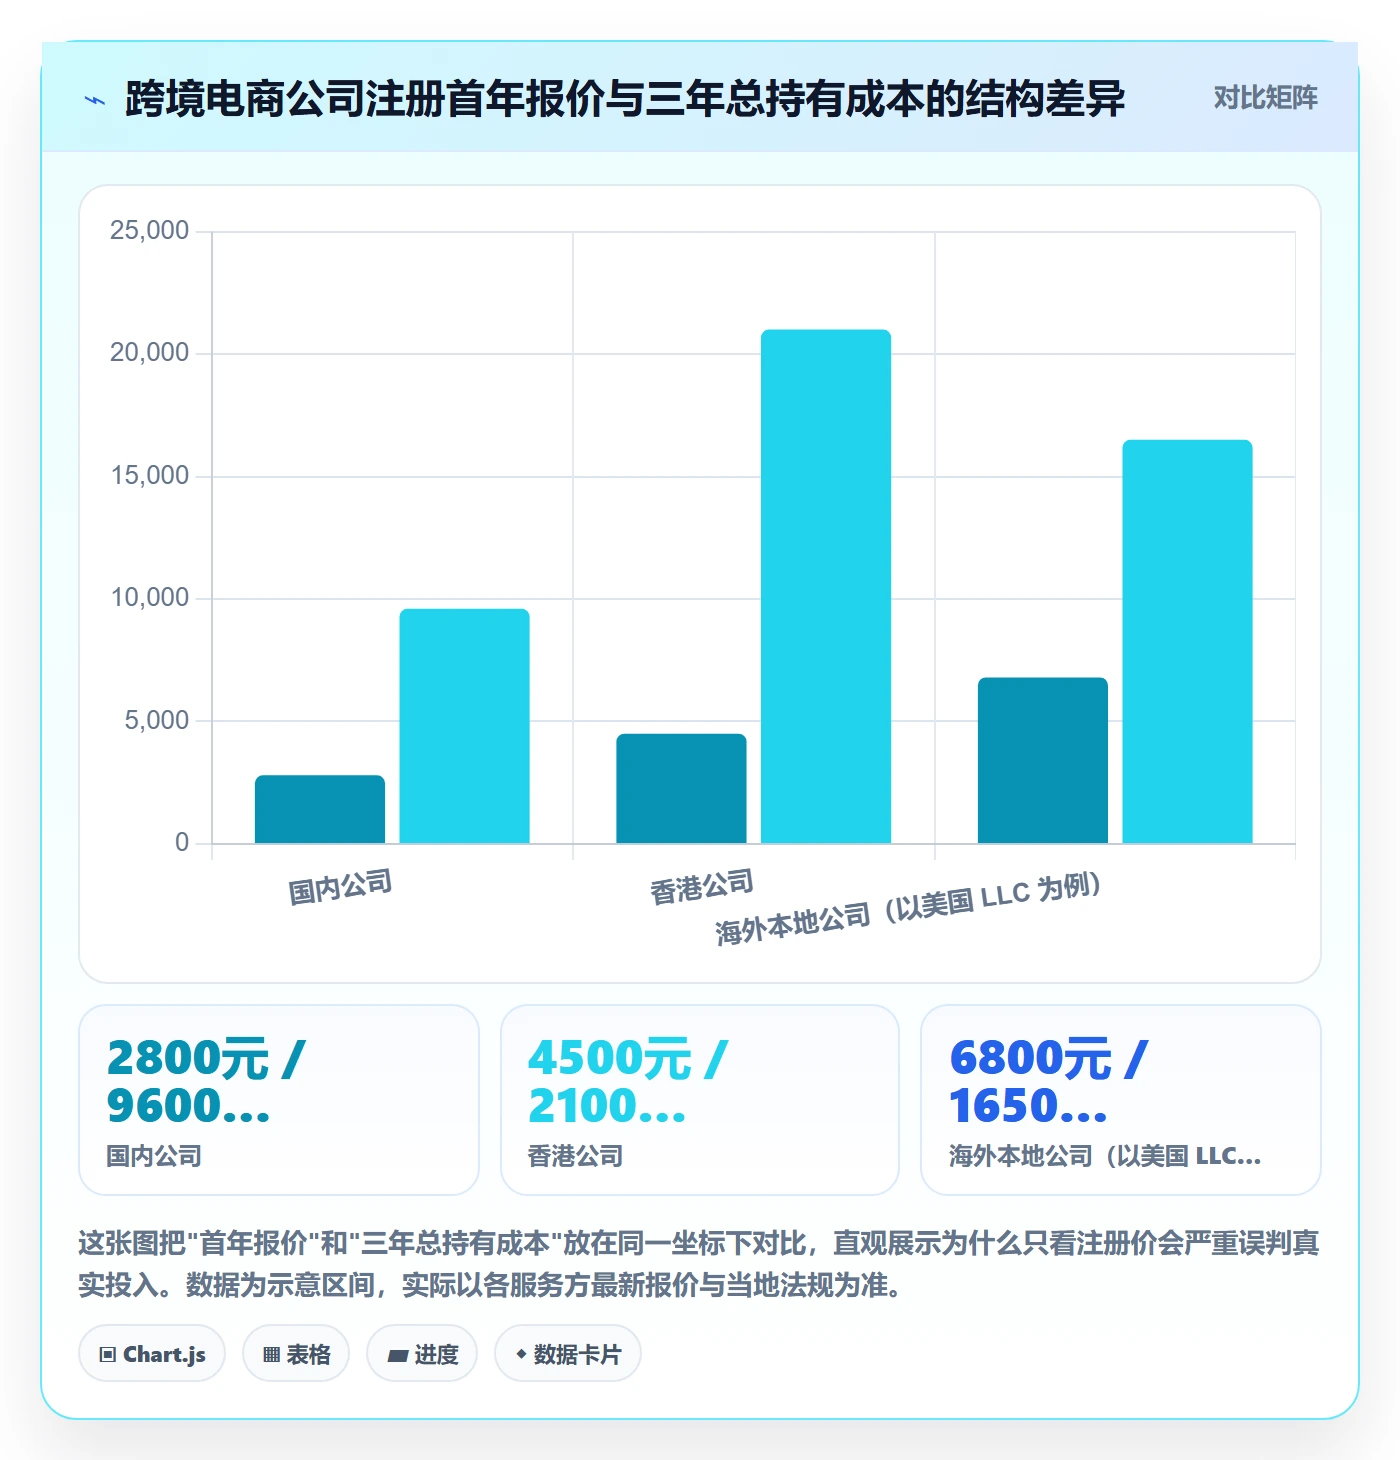
Task: Click the 5,000 y-axis label
Action: click(156, 721)
